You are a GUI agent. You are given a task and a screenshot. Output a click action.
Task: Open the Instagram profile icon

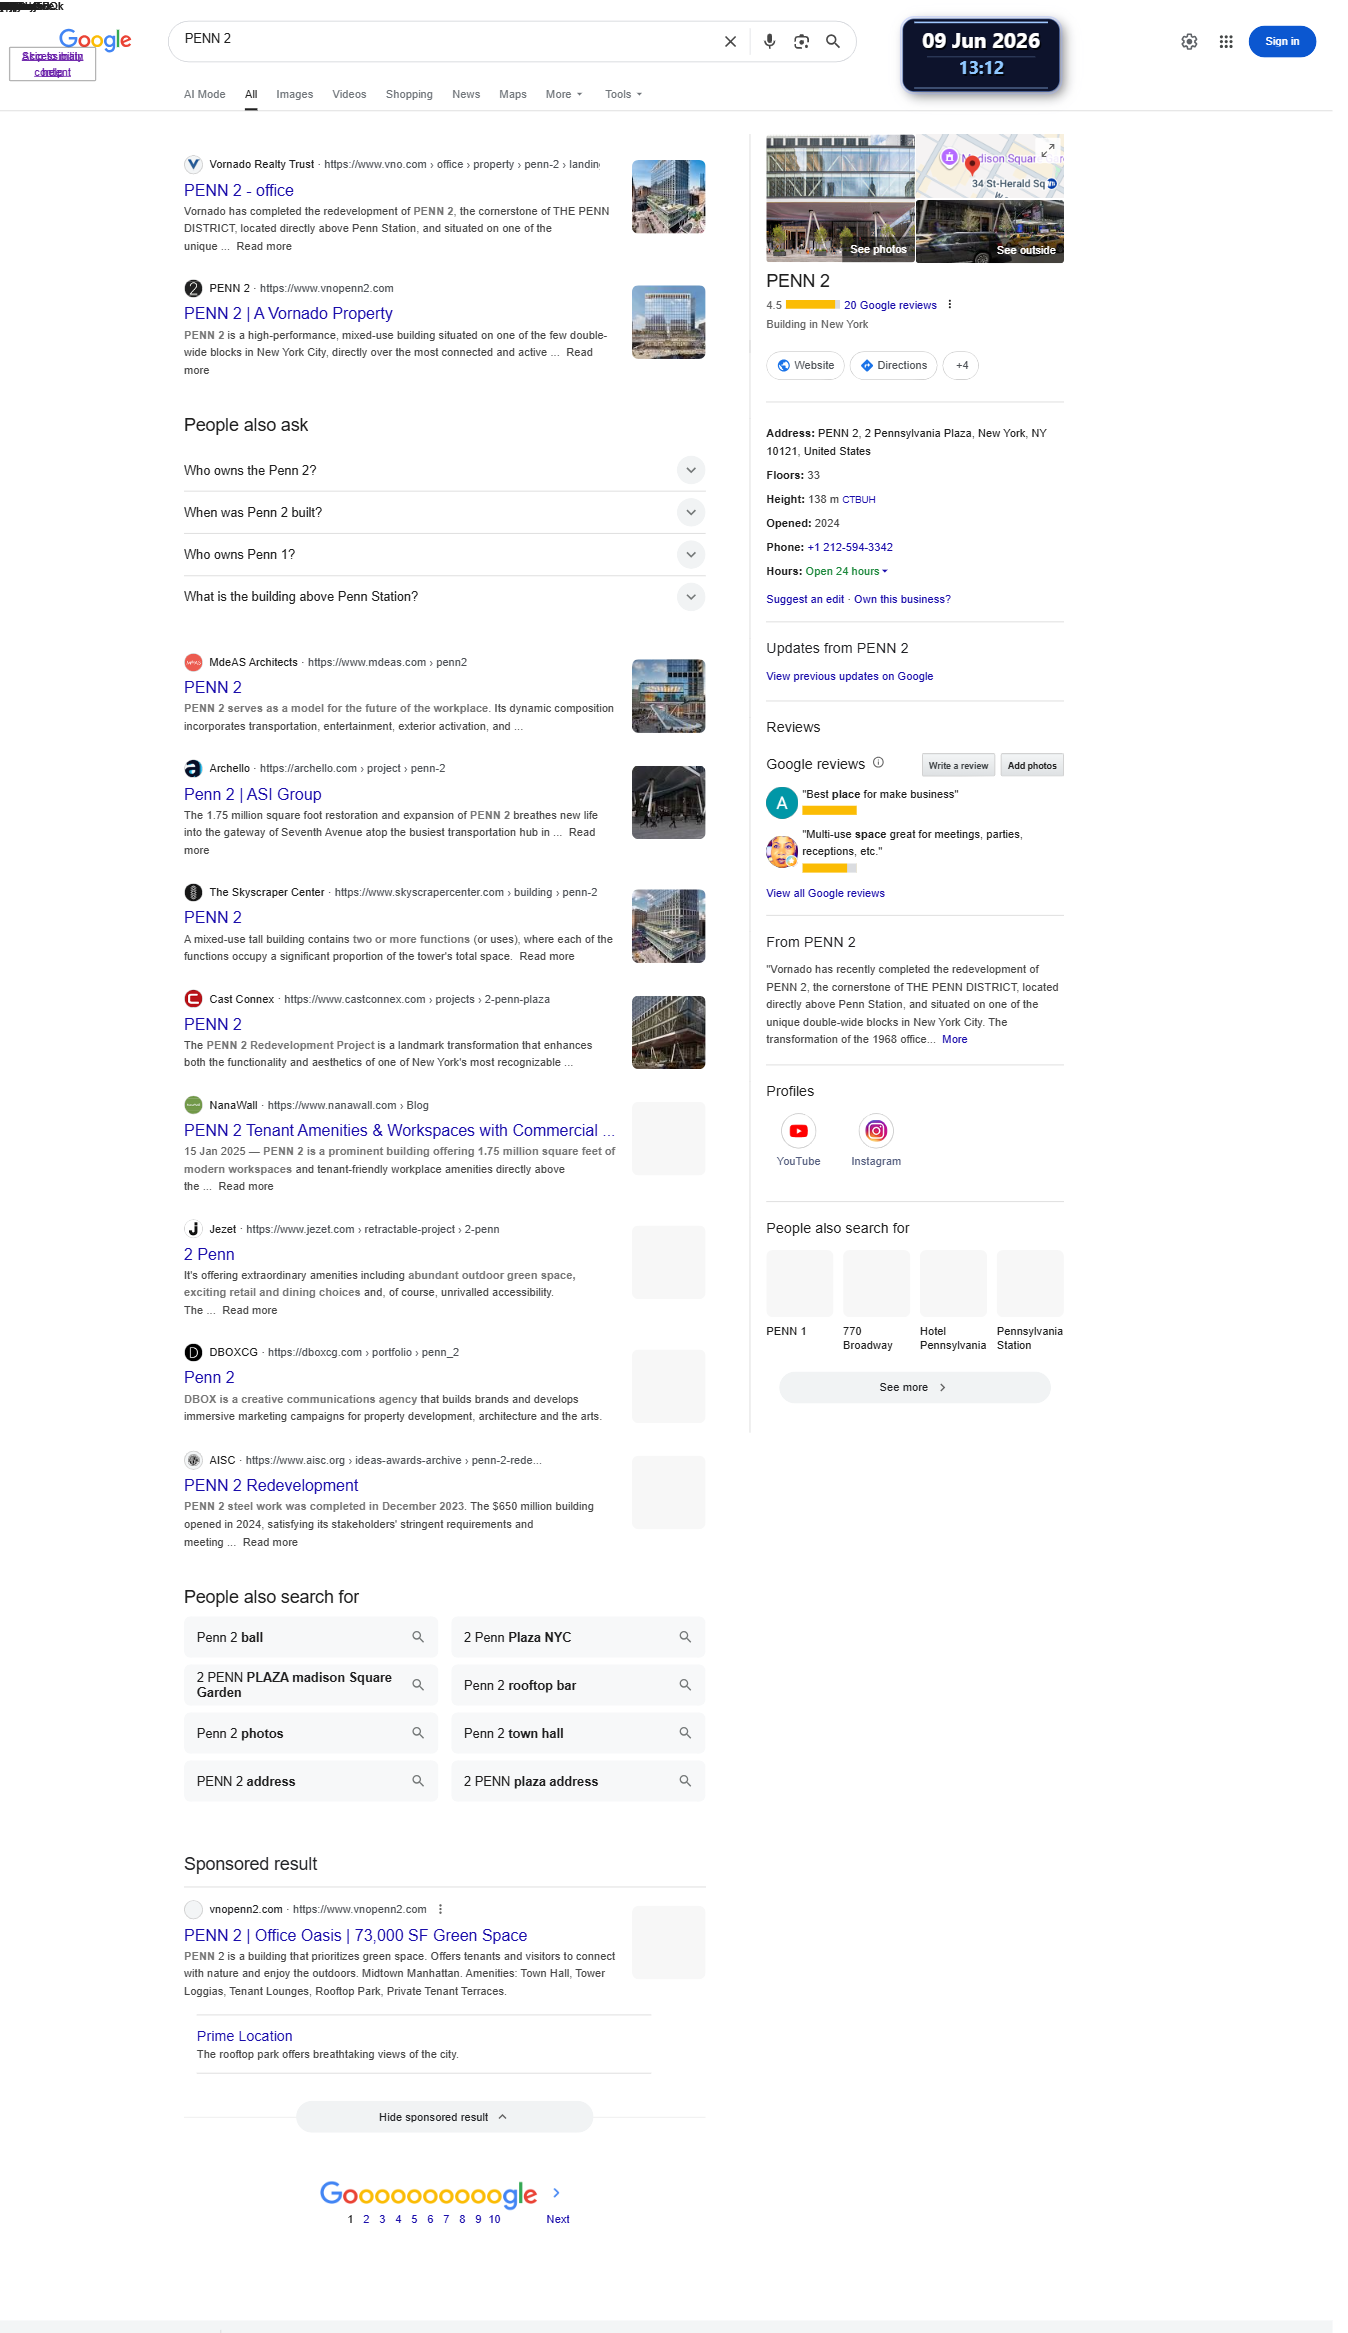coord(876,1131)
